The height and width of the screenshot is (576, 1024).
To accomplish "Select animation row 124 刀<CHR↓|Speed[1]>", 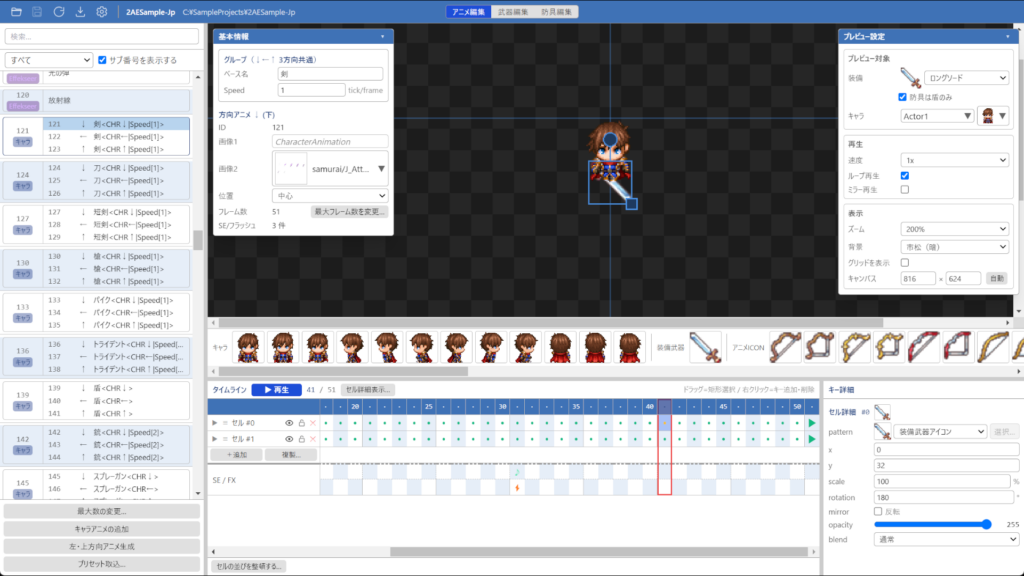I will [x=116, y=168].
